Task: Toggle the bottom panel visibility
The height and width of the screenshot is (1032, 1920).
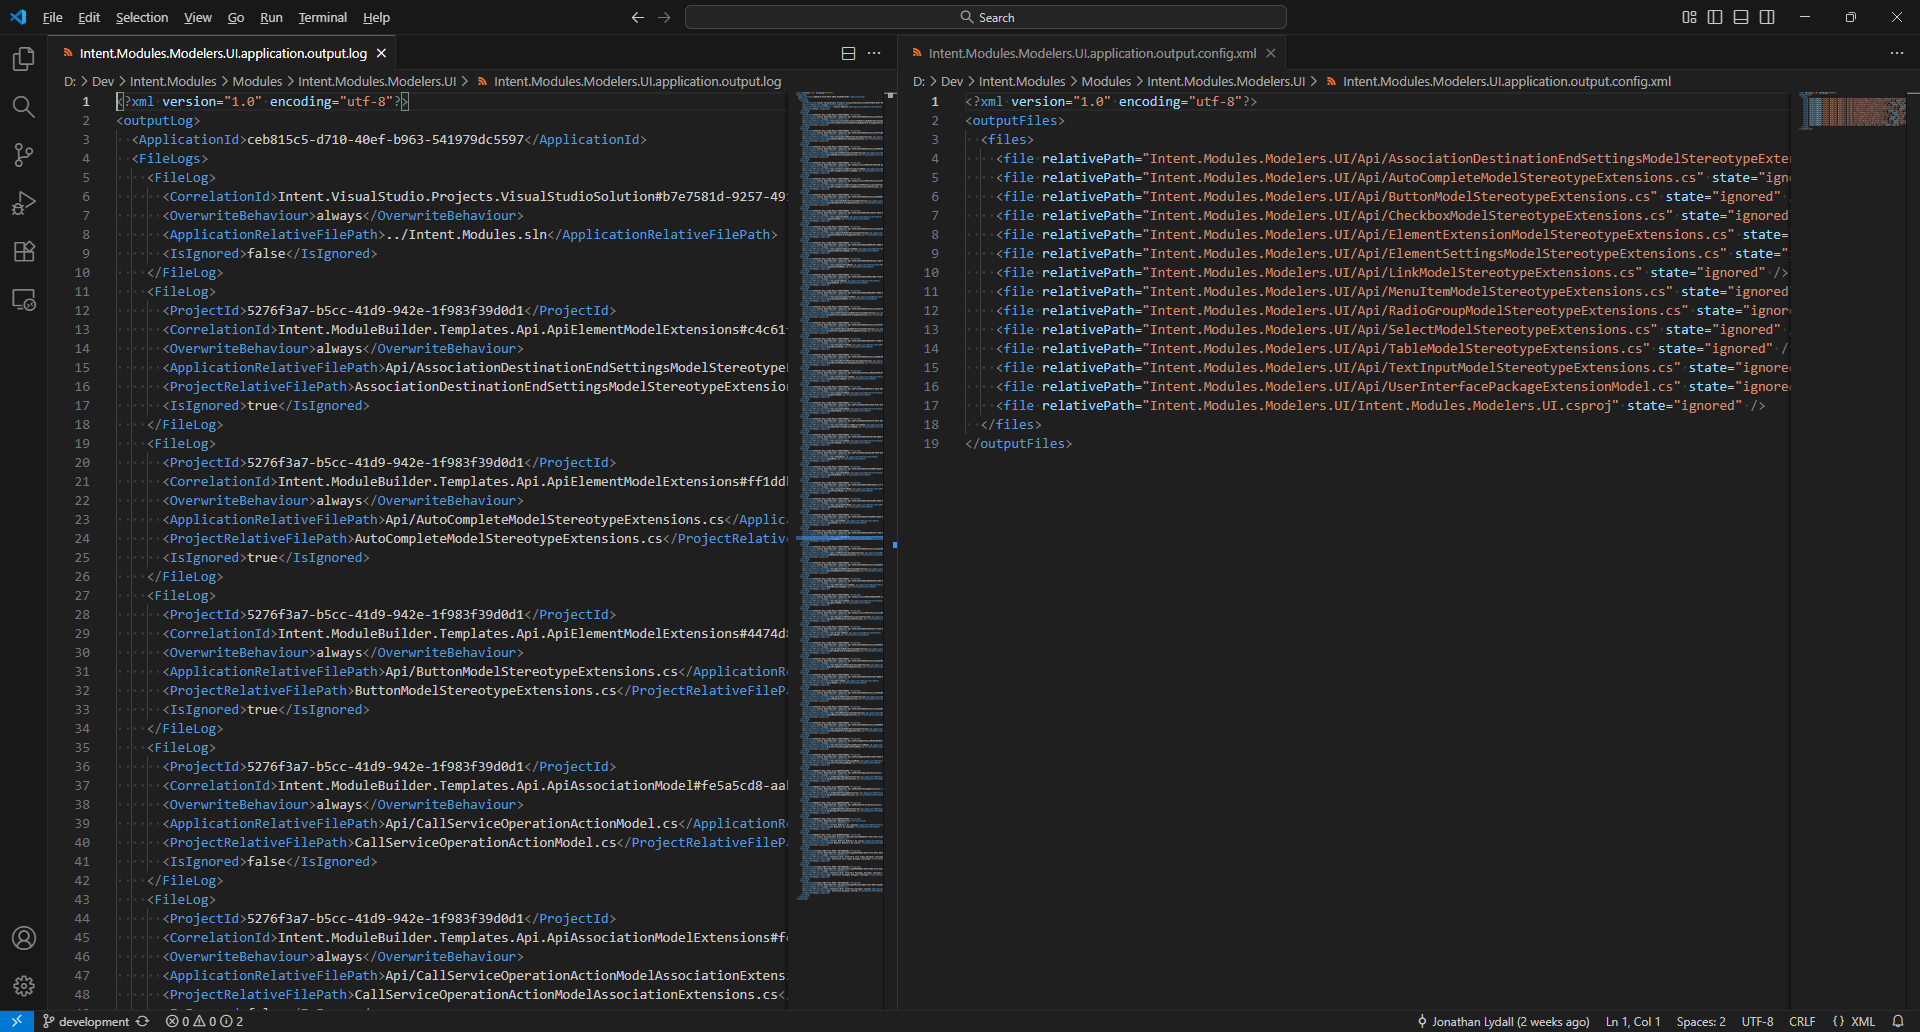Action: click(1741, 17)
